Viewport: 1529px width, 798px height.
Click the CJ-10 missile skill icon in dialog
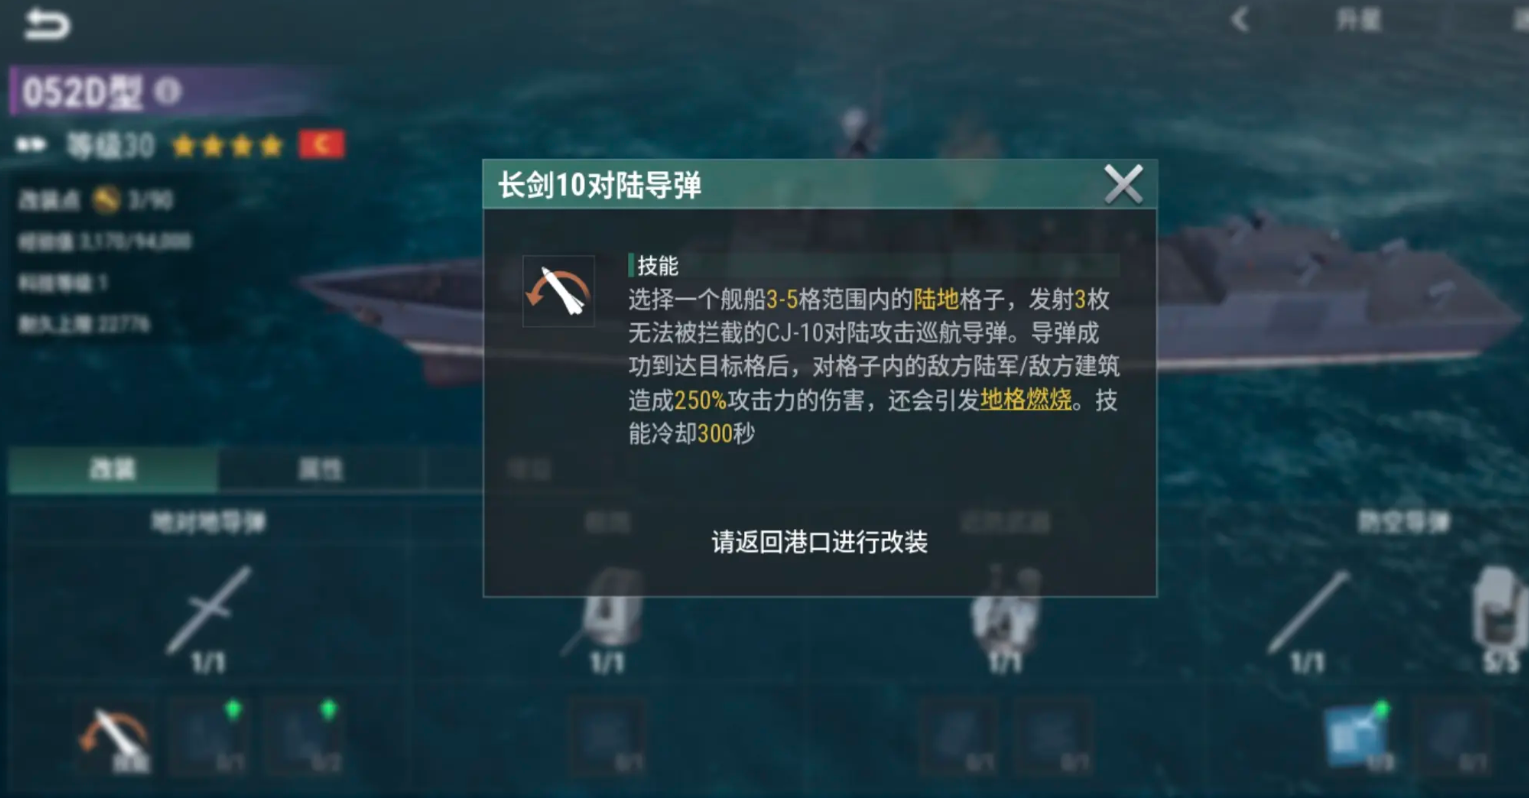click(x=559, y=291)
